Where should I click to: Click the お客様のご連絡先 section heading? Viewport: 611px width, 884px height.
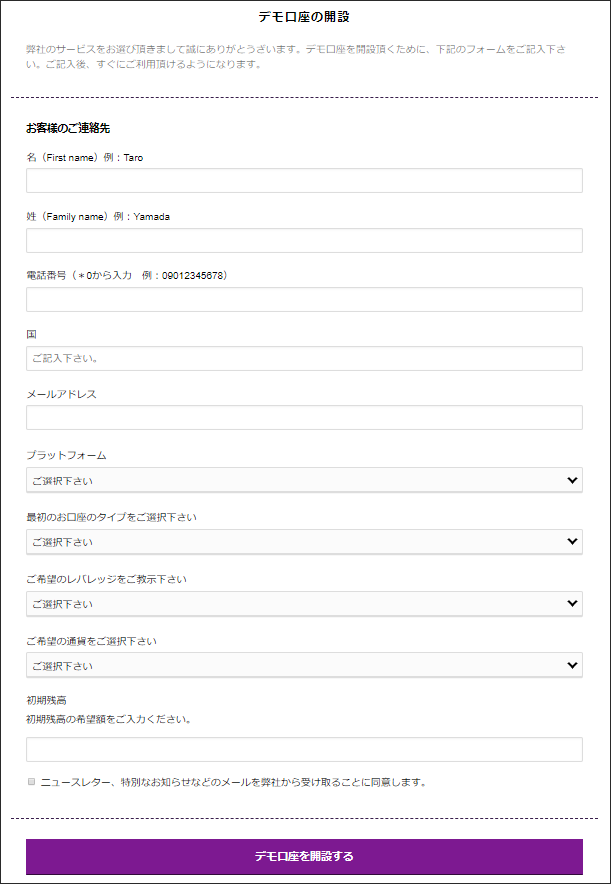68,129
